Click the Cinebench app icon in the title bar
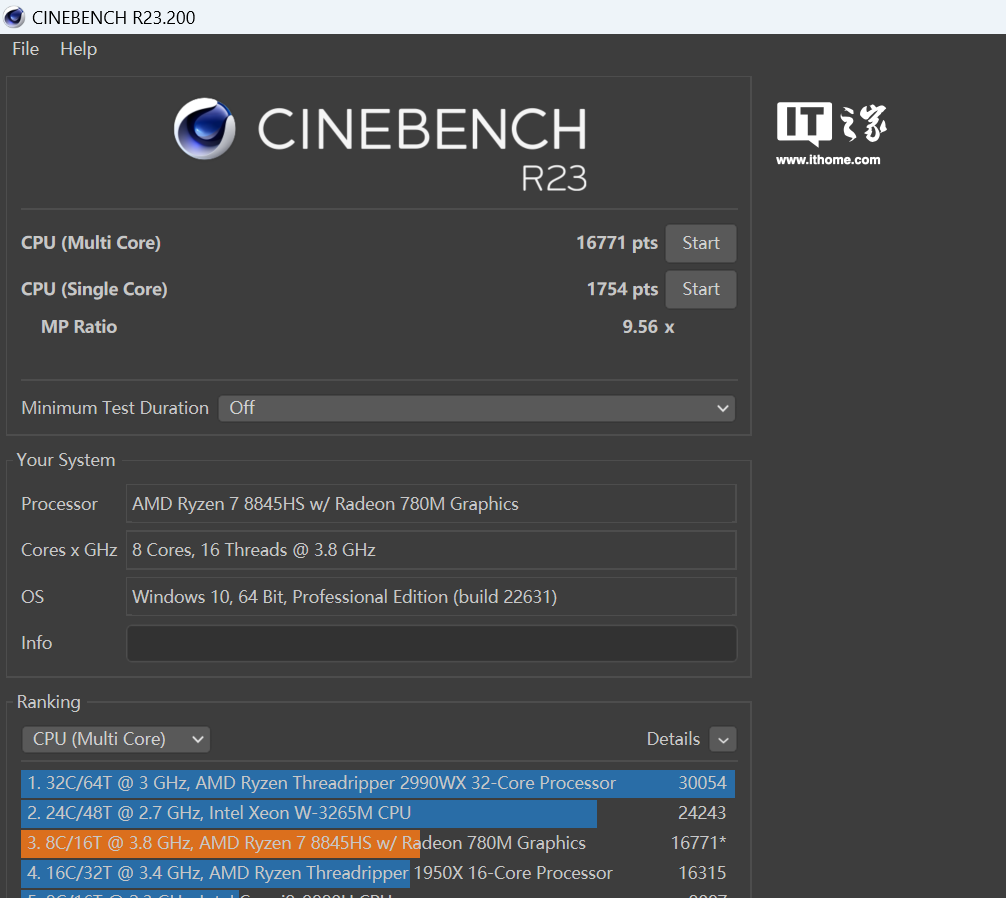Image resolution: width=1006 pixels, height=898 pixels. [x=15, y=17]
